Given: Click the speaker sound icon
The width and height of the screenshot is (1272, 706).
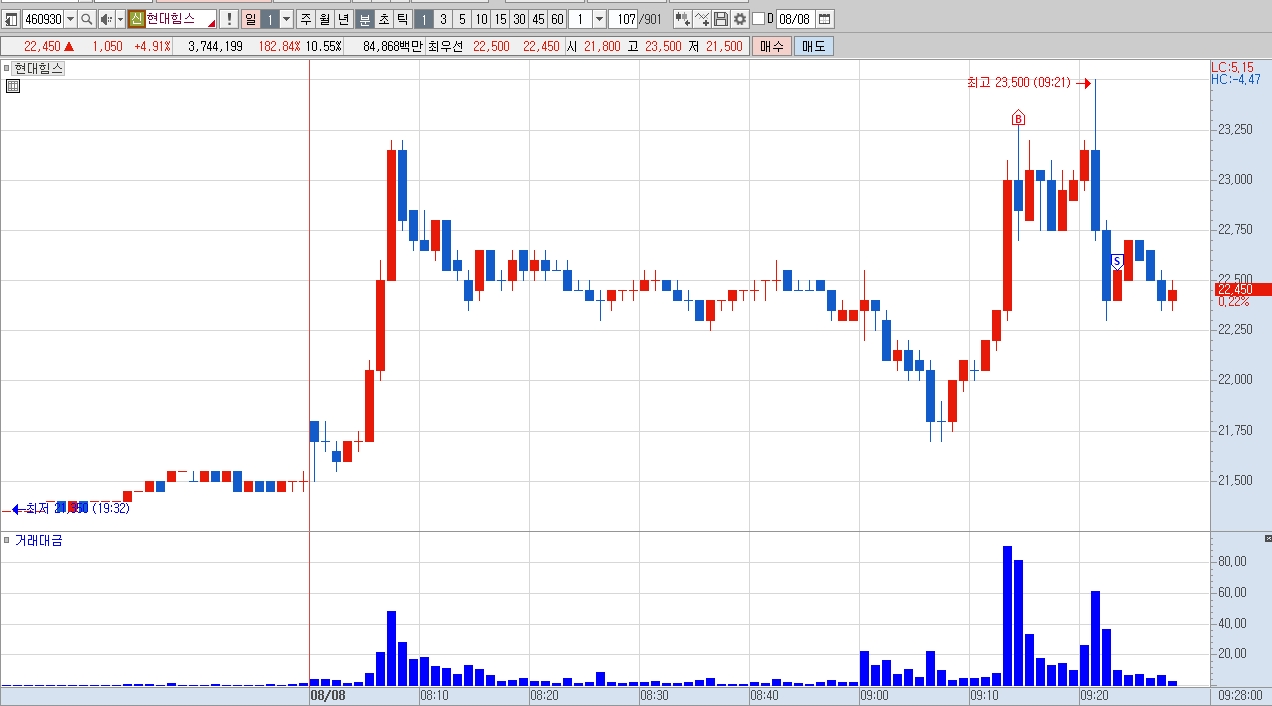Looking at the screenshot, I should tap(106, 19).
